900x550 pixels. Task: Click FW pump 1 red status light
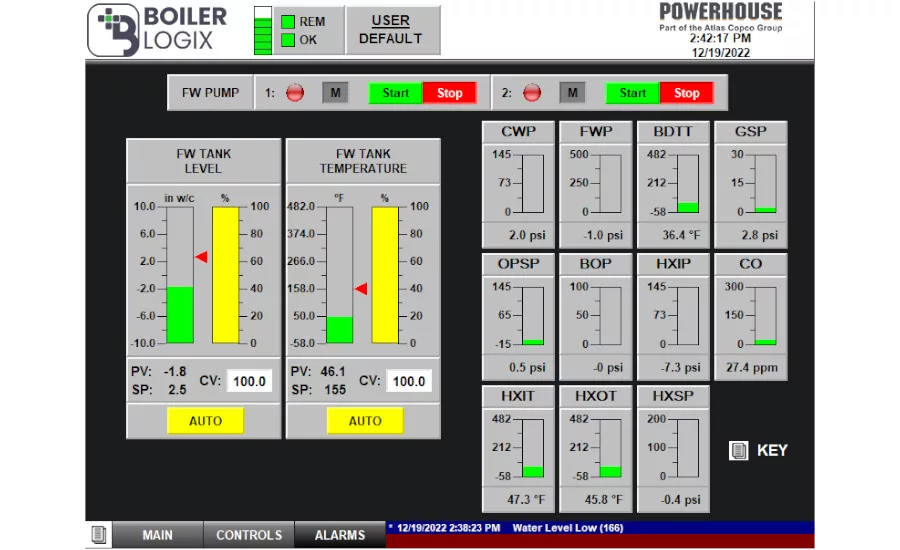tap(295, 92)
